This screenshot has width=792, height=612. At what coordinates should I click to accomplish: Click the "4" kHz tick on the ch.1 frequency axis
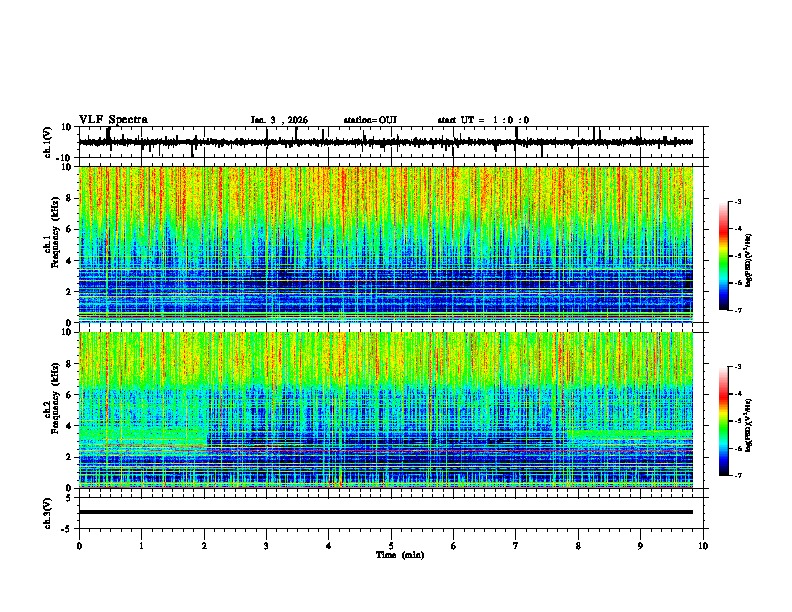pos(69,261)
